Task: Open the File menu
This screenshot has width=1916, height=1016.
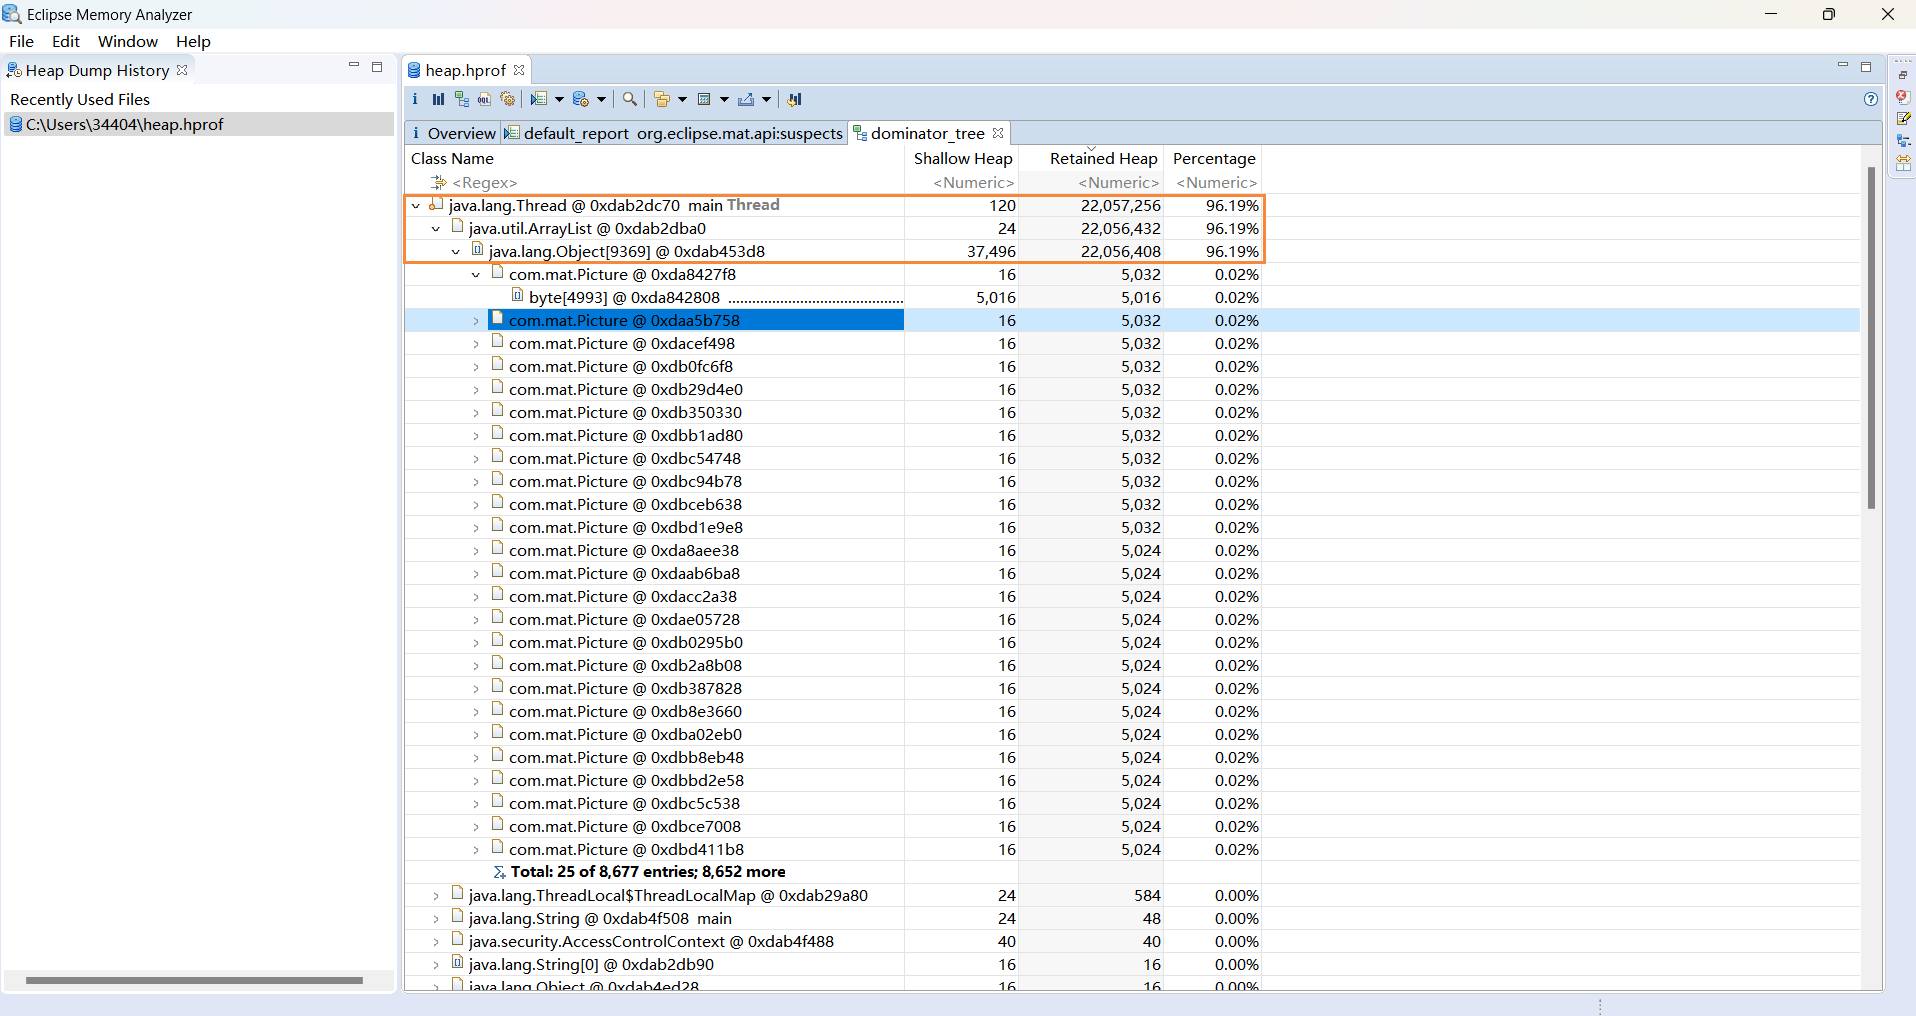Action: click(21, 41)
